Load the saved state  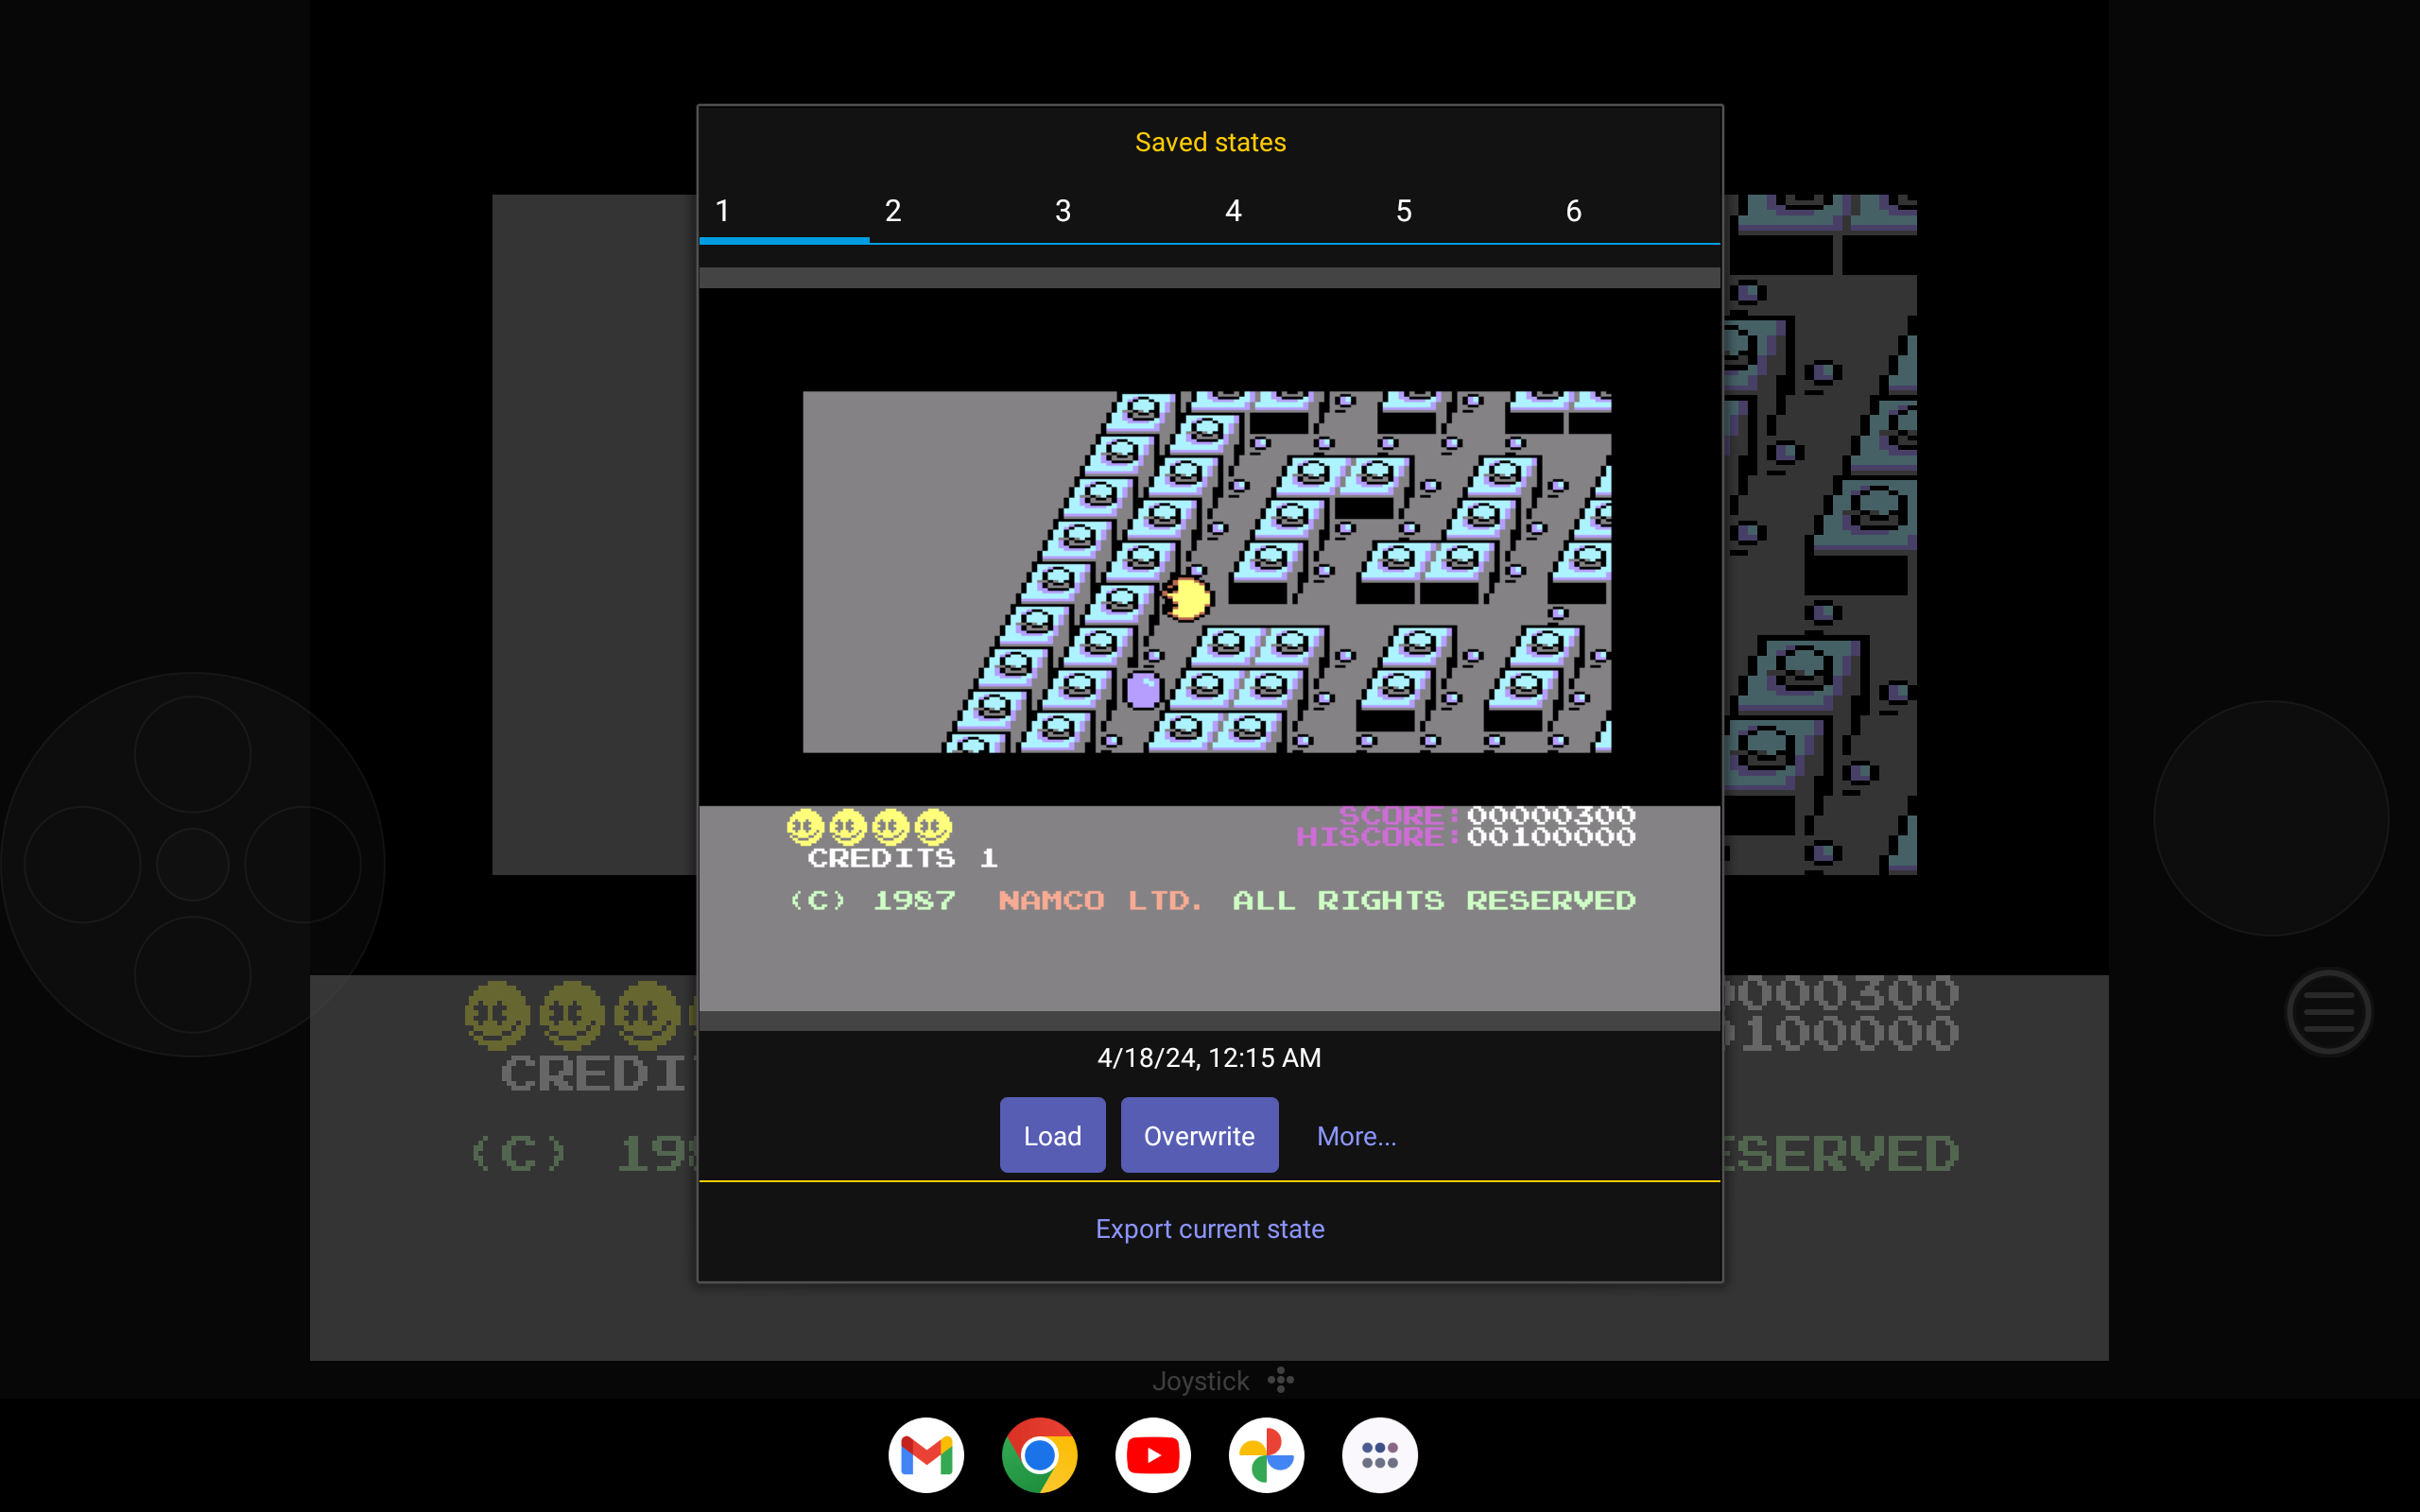tap(1052, 1135)
